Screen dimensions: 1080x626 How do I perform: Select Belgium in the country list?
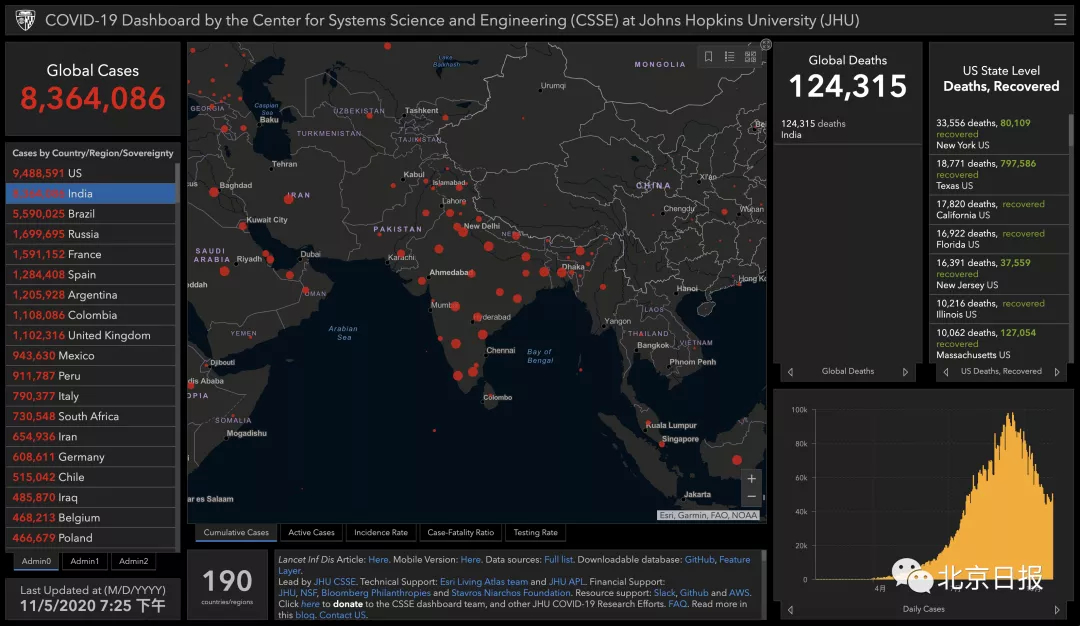[x=90, y=518]
